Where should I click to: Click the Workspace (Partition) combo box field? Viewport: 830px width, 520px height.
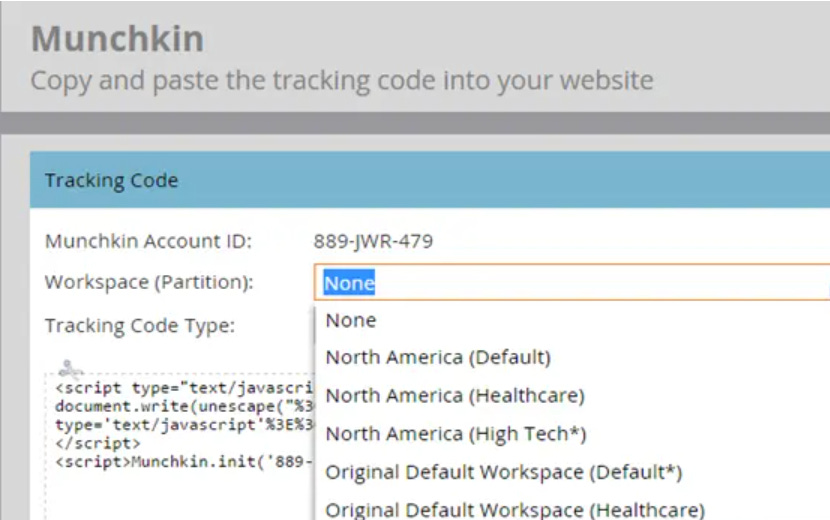click(572, 282)
